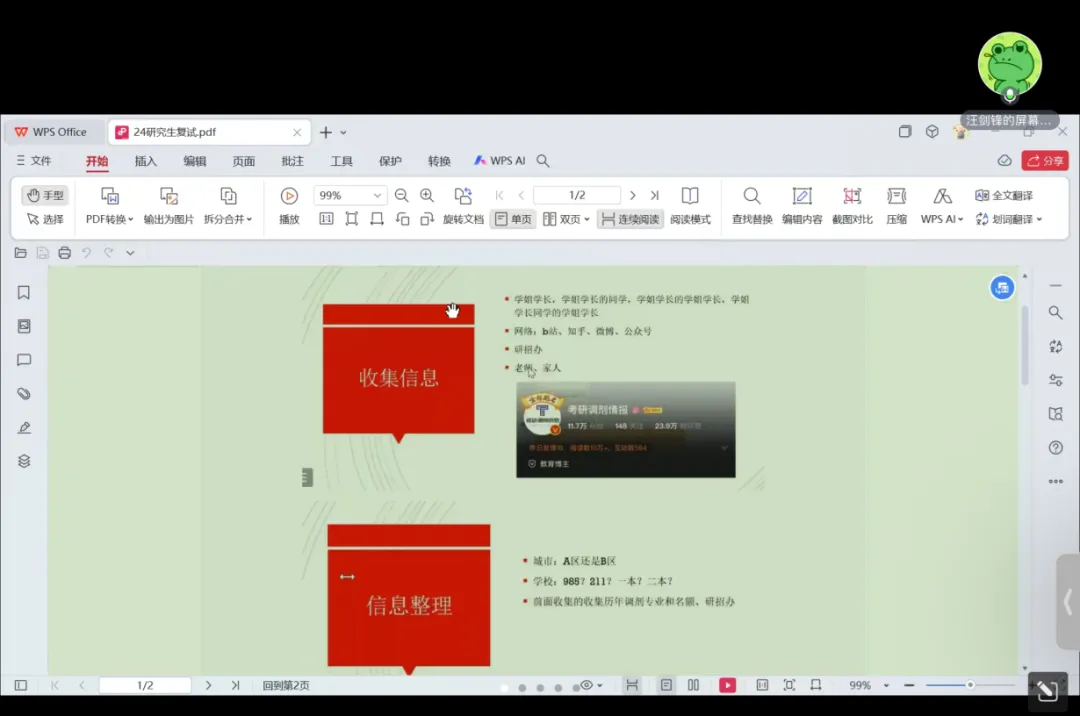Select the 截图对比 tool
The image size is (1080, 716).
click(x=852, y=197)
